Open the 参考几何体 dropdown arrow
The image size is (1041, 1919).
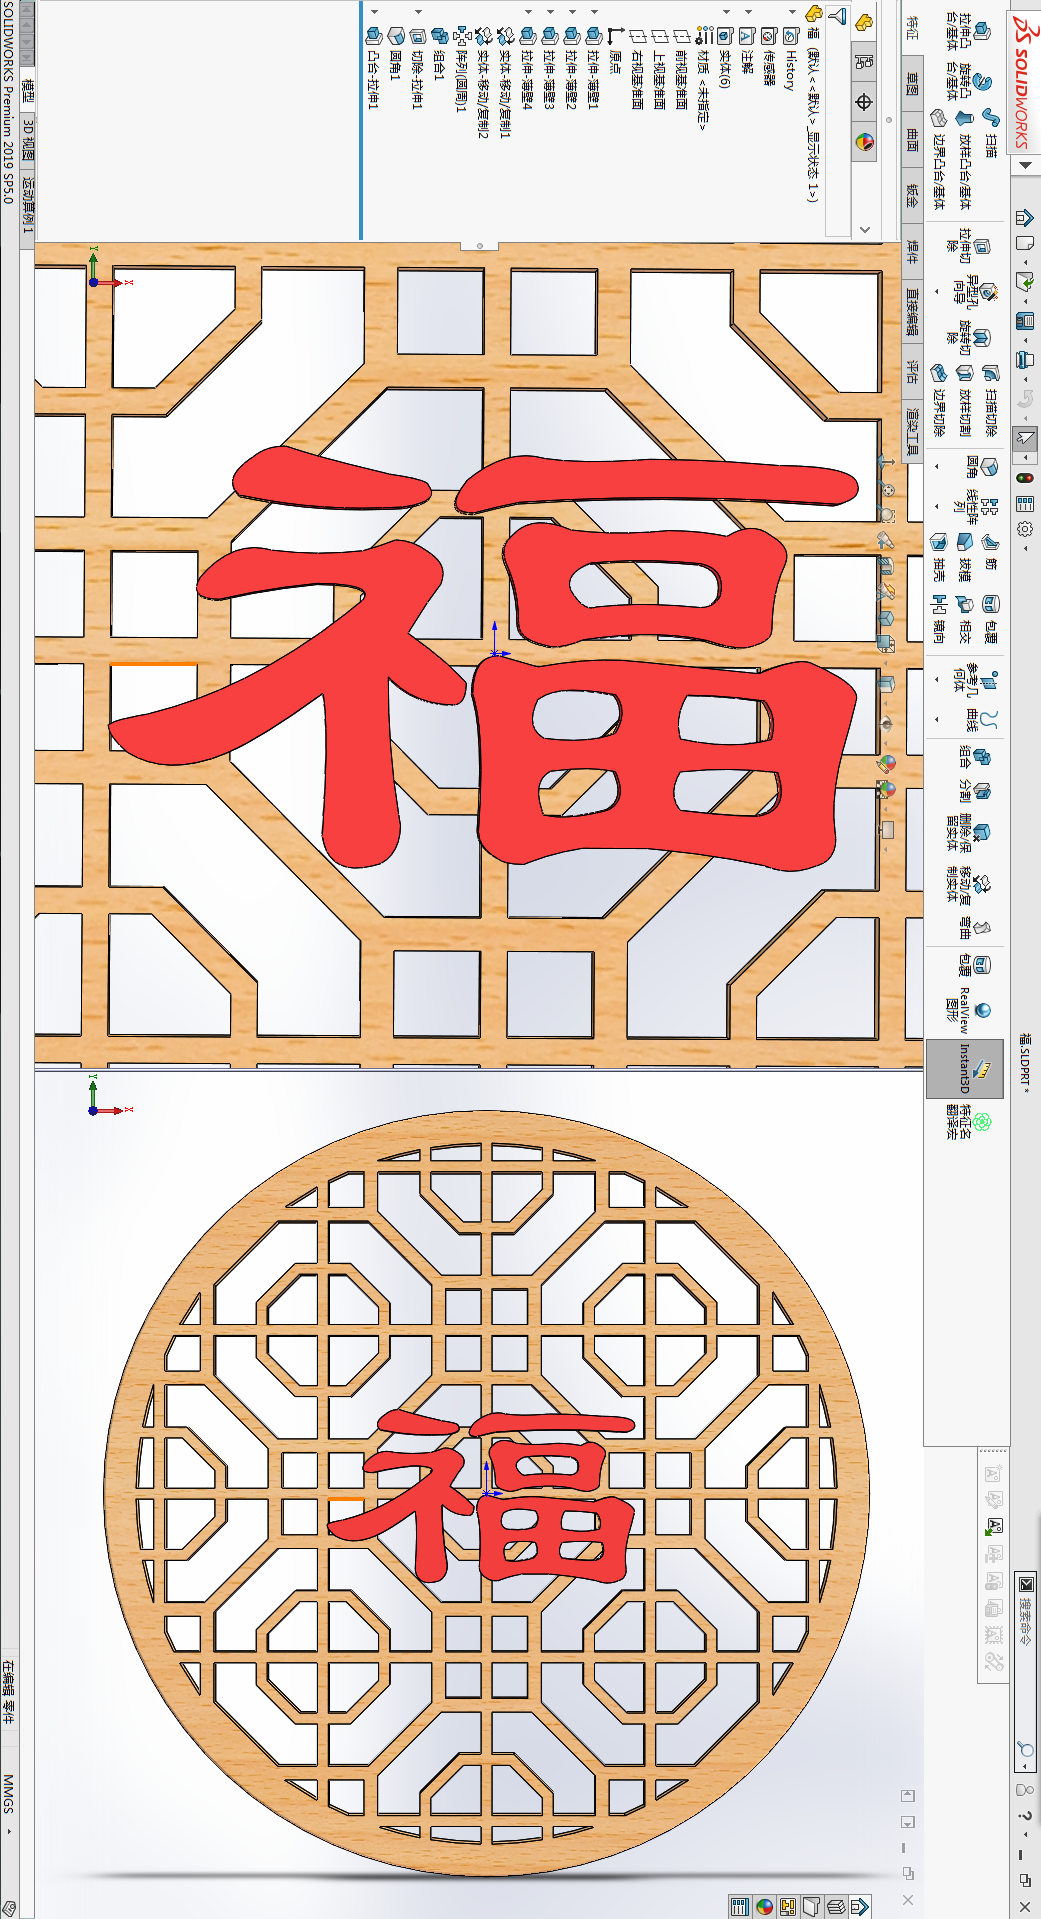(937, 679)
